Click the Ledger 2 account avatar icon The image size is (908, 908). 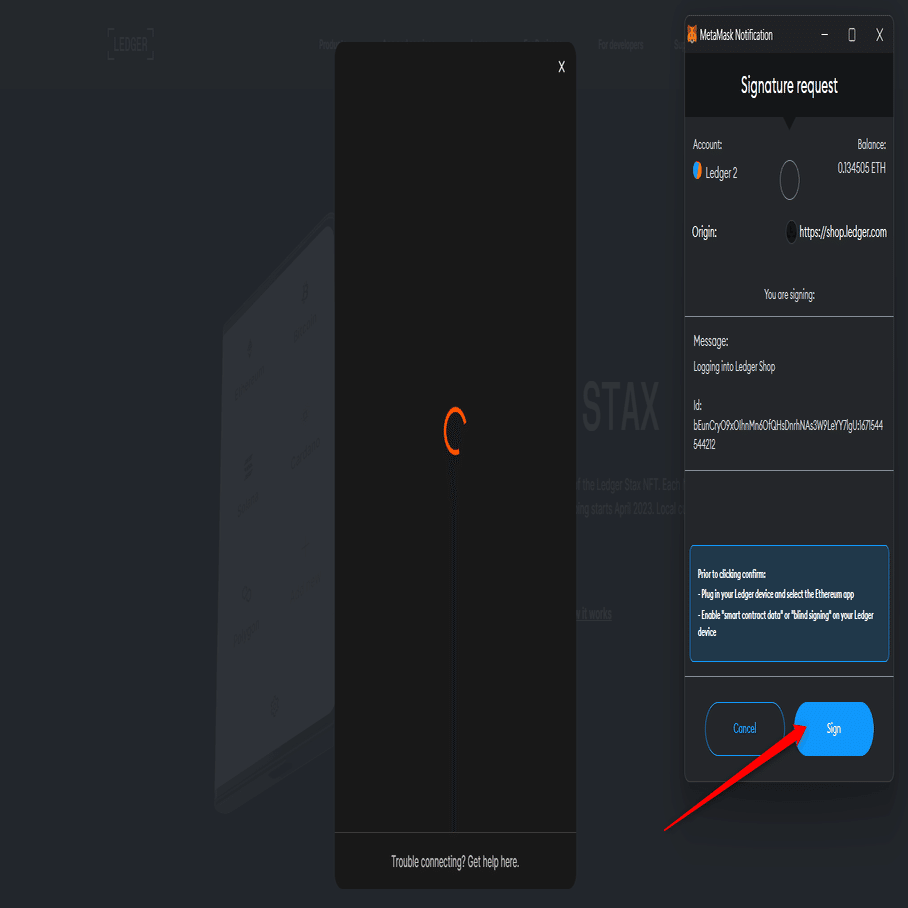(x=697, y=171)
